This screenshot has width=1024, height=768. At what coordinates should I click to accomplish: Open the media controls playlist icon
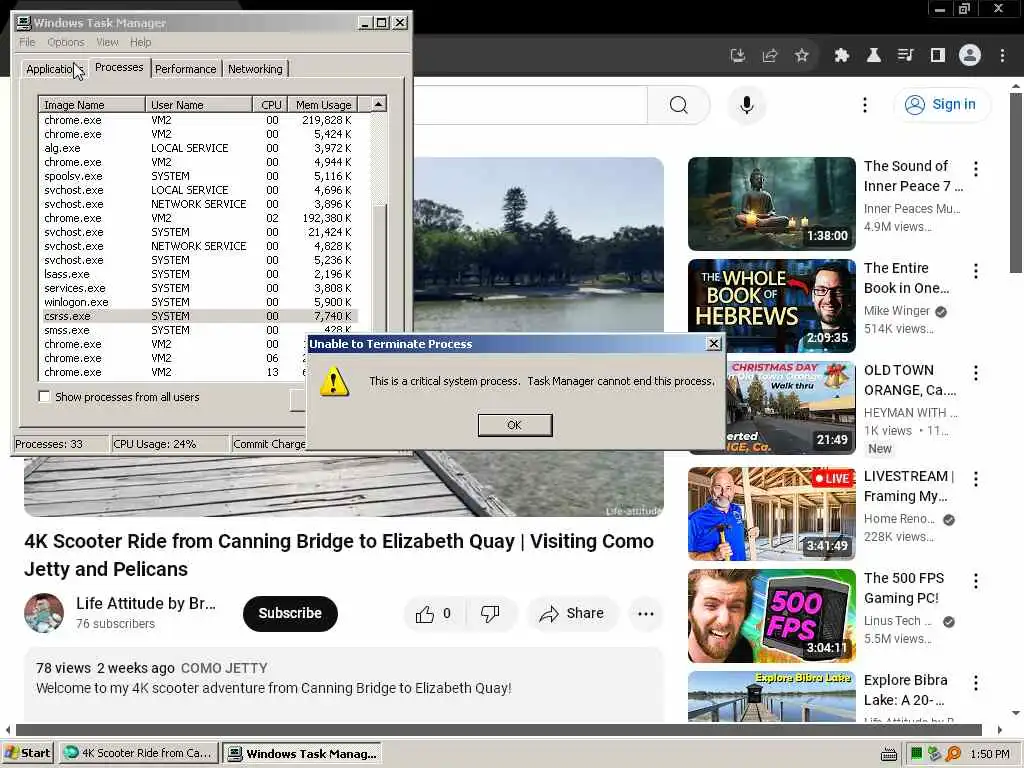tap(906, 56)
